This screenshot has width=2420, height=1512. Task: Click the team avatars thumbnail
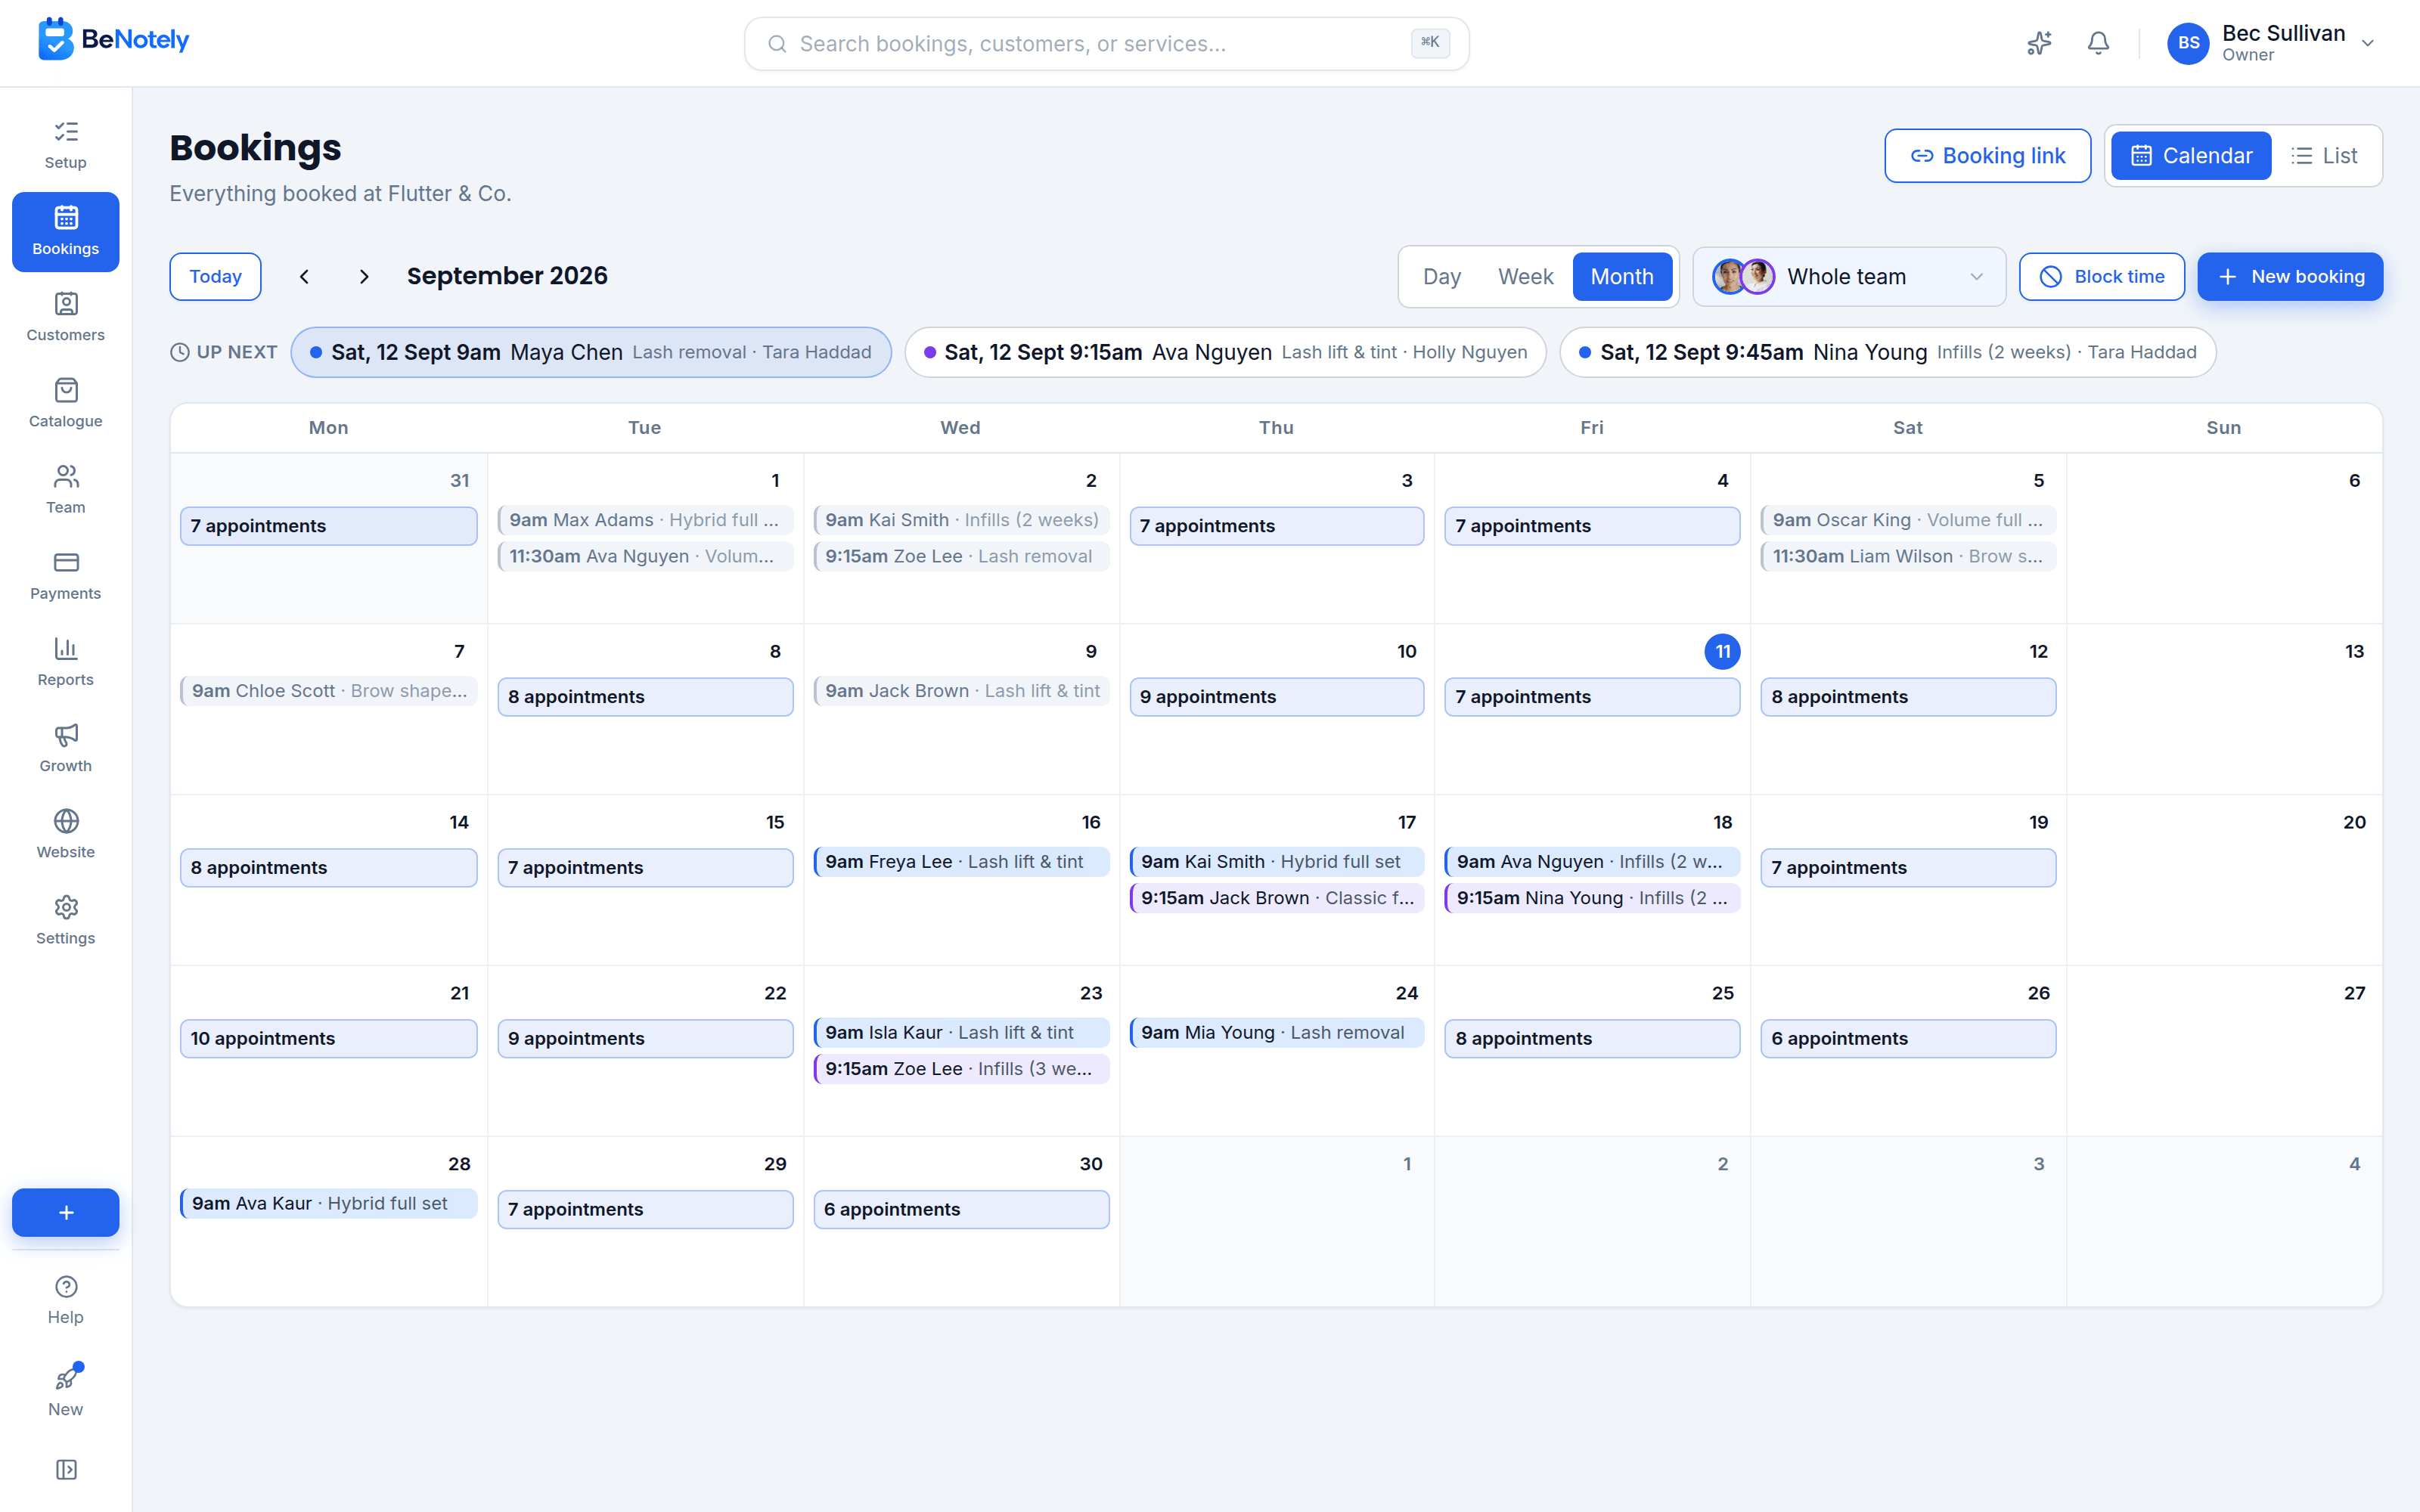click(x=1743, y=277)
